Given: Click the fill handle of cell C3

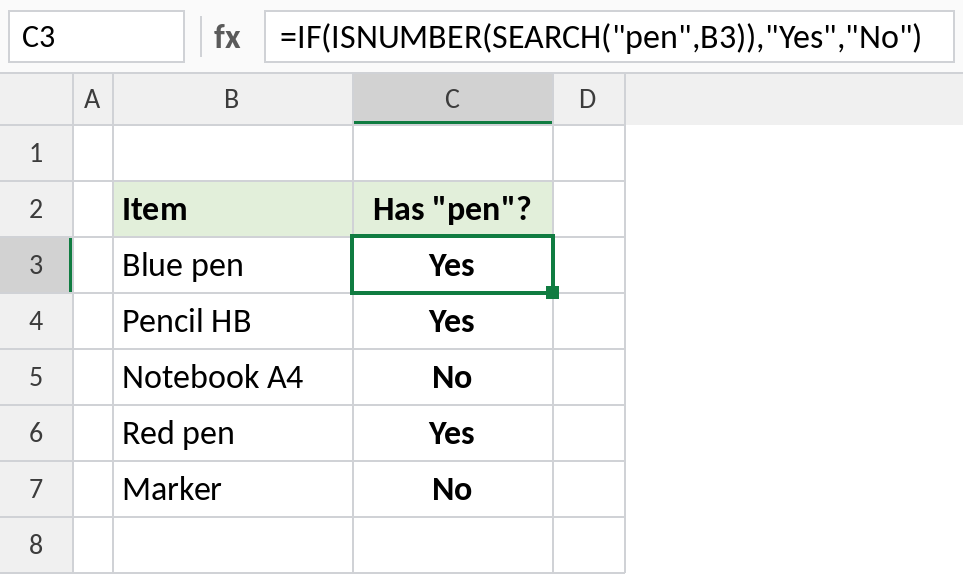Looking at the screenshot, I should (552, 293).
